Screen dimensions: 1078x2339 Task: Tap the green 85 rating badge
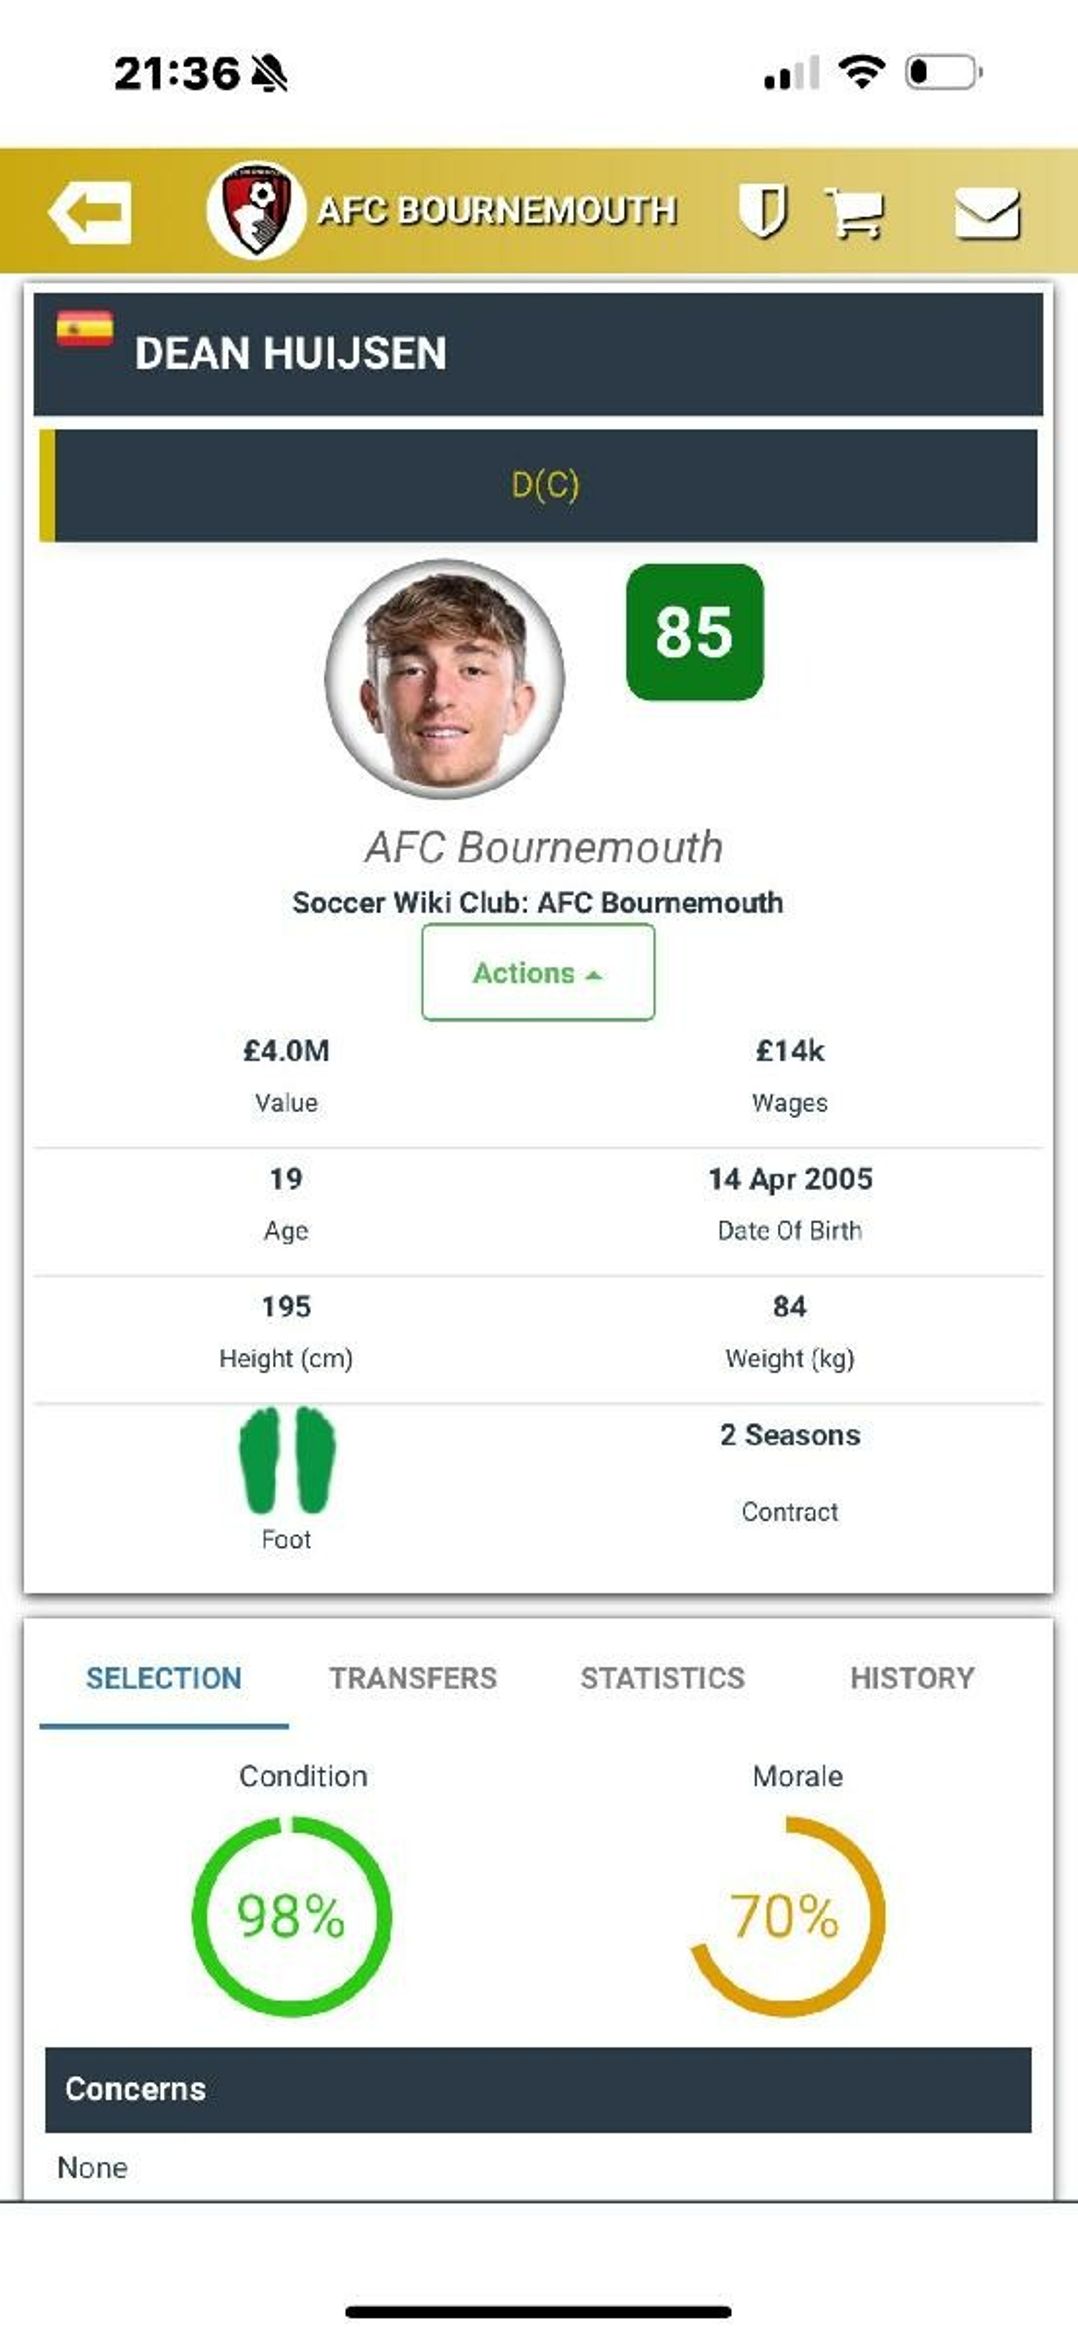coord(694,632)
